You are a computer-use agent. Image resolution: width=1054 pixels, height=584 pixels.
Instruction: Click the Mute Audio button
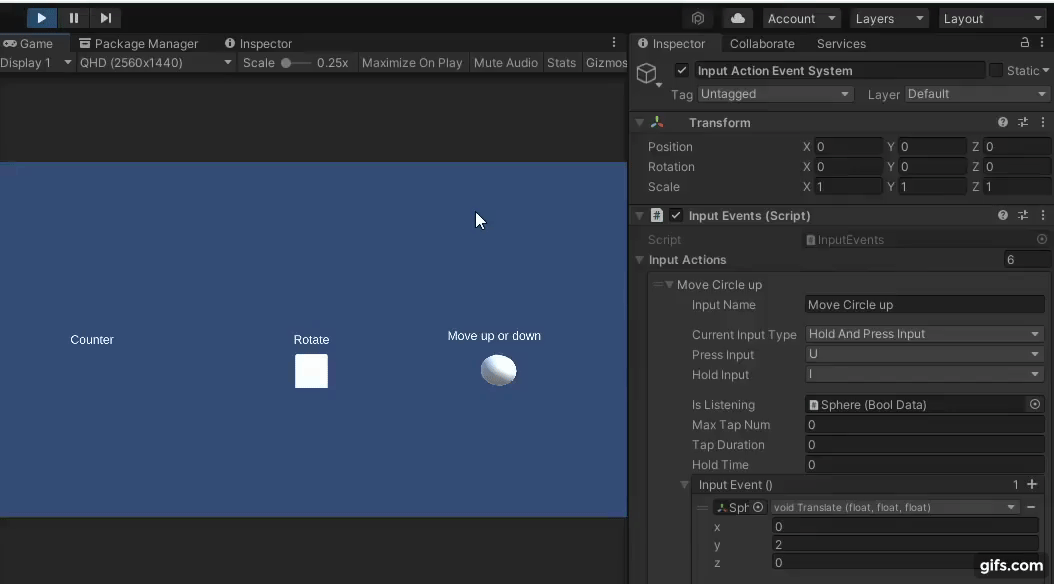click(505, 62)
